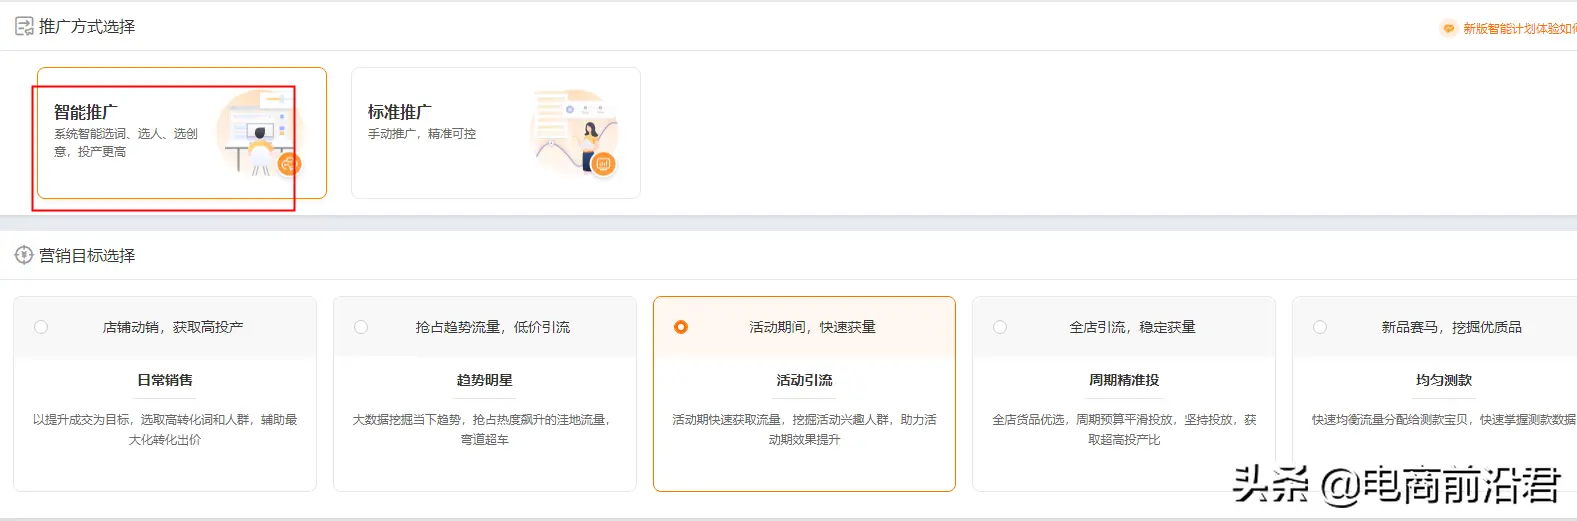Image resolution: width=1577 pixels, height=521 pixels.
Task: Open the 新版智能计划体验 link
Action: [1519, 29]
